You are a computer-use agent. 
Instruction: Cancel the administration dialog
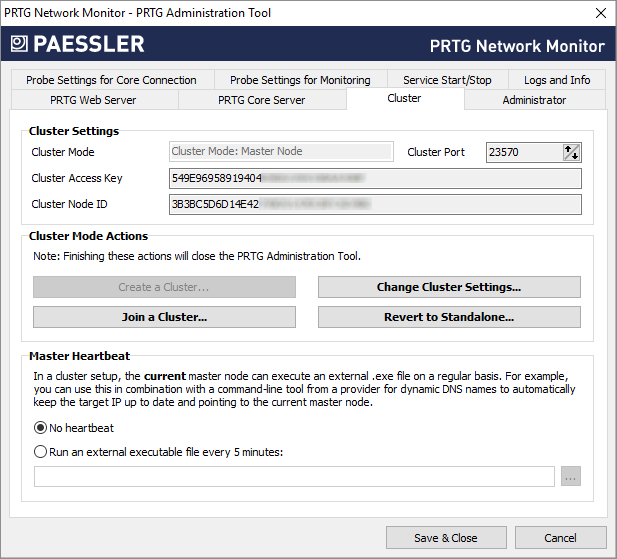(560, 537)
